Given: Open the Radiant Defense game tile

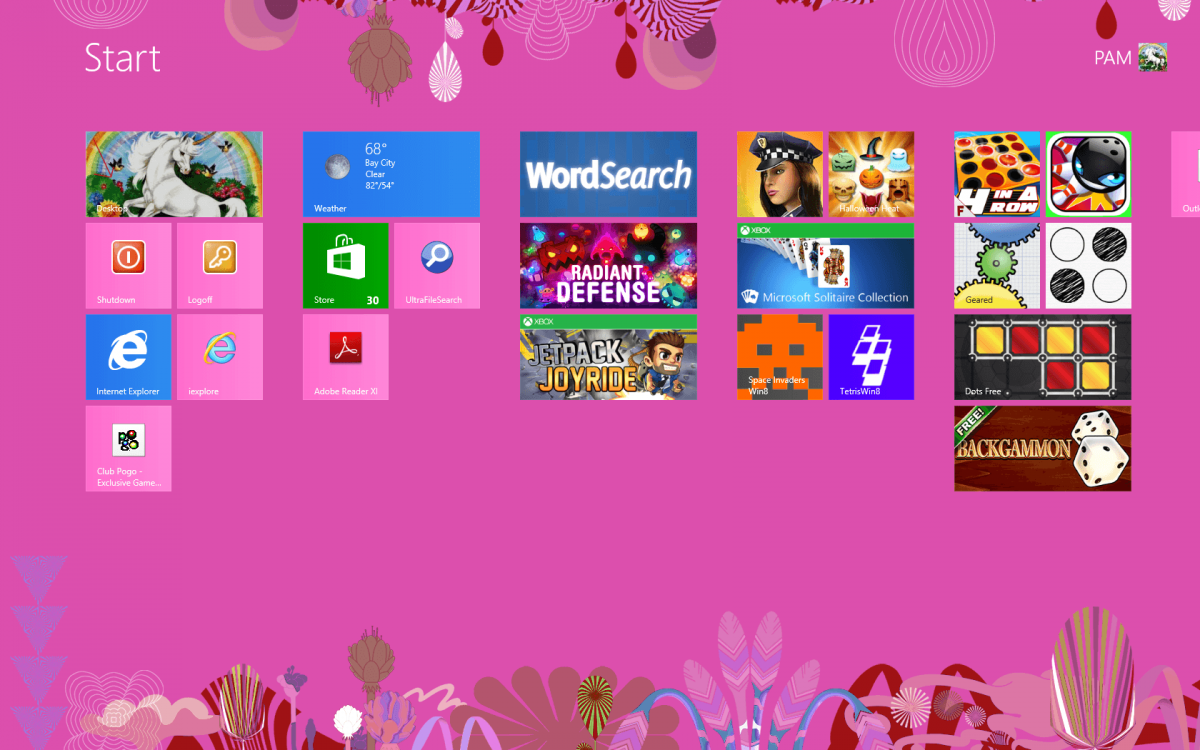Looking at the screenshot, I should 608,266.
